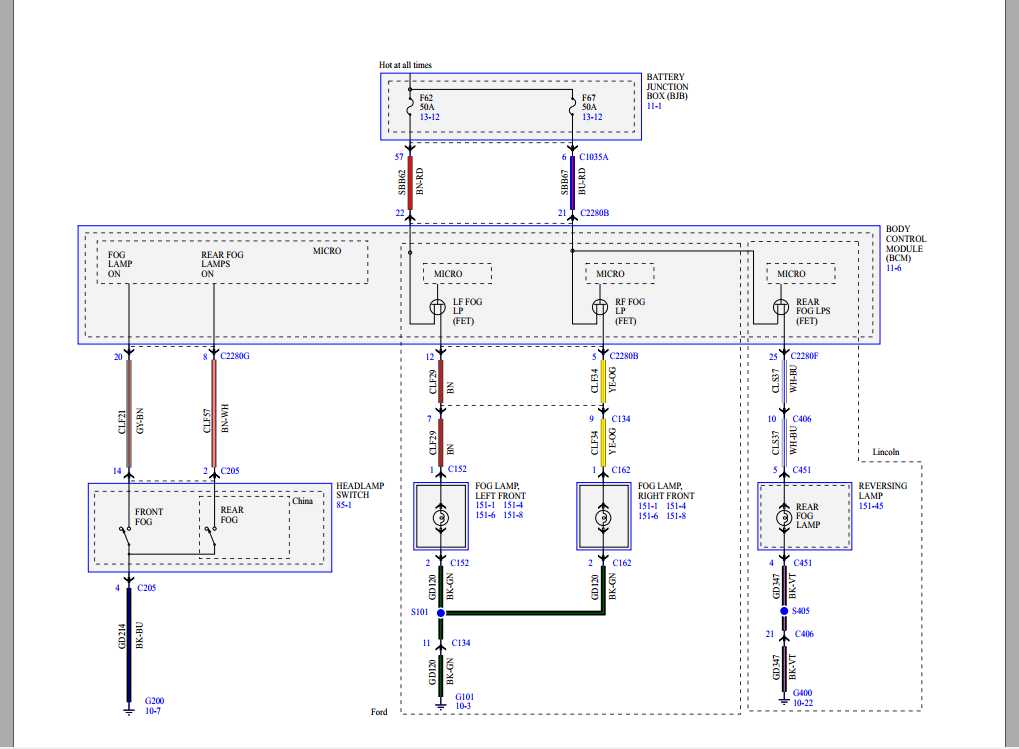Image resolution: width=1019 pixels, height=749 pixels.
Task: Open 151-8 link under Fog Lamp, Right Front
Action: (676, 516)
